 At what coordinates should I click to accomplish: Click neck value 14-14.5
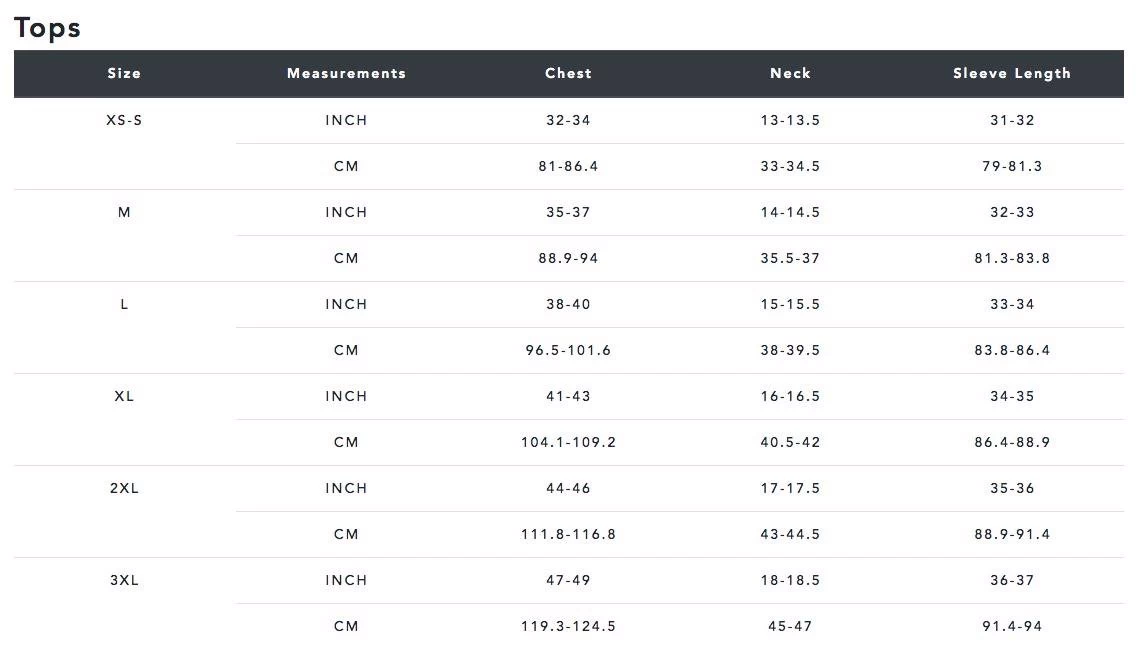tap(790, 212)
